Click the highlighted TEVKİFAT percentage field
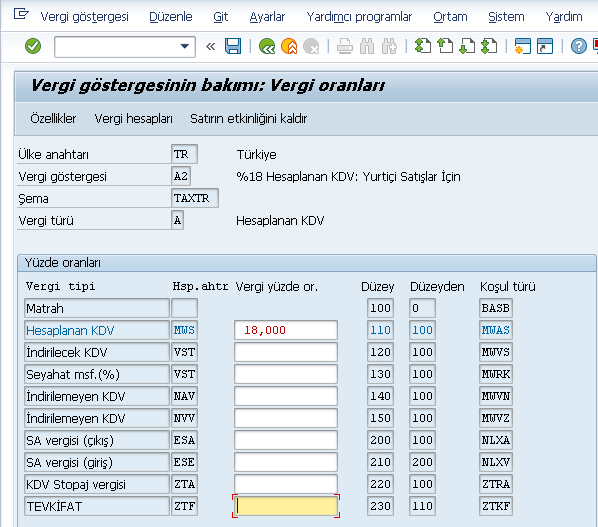The height and width of the screenshot is (527, 598). [x=286, y=506]
